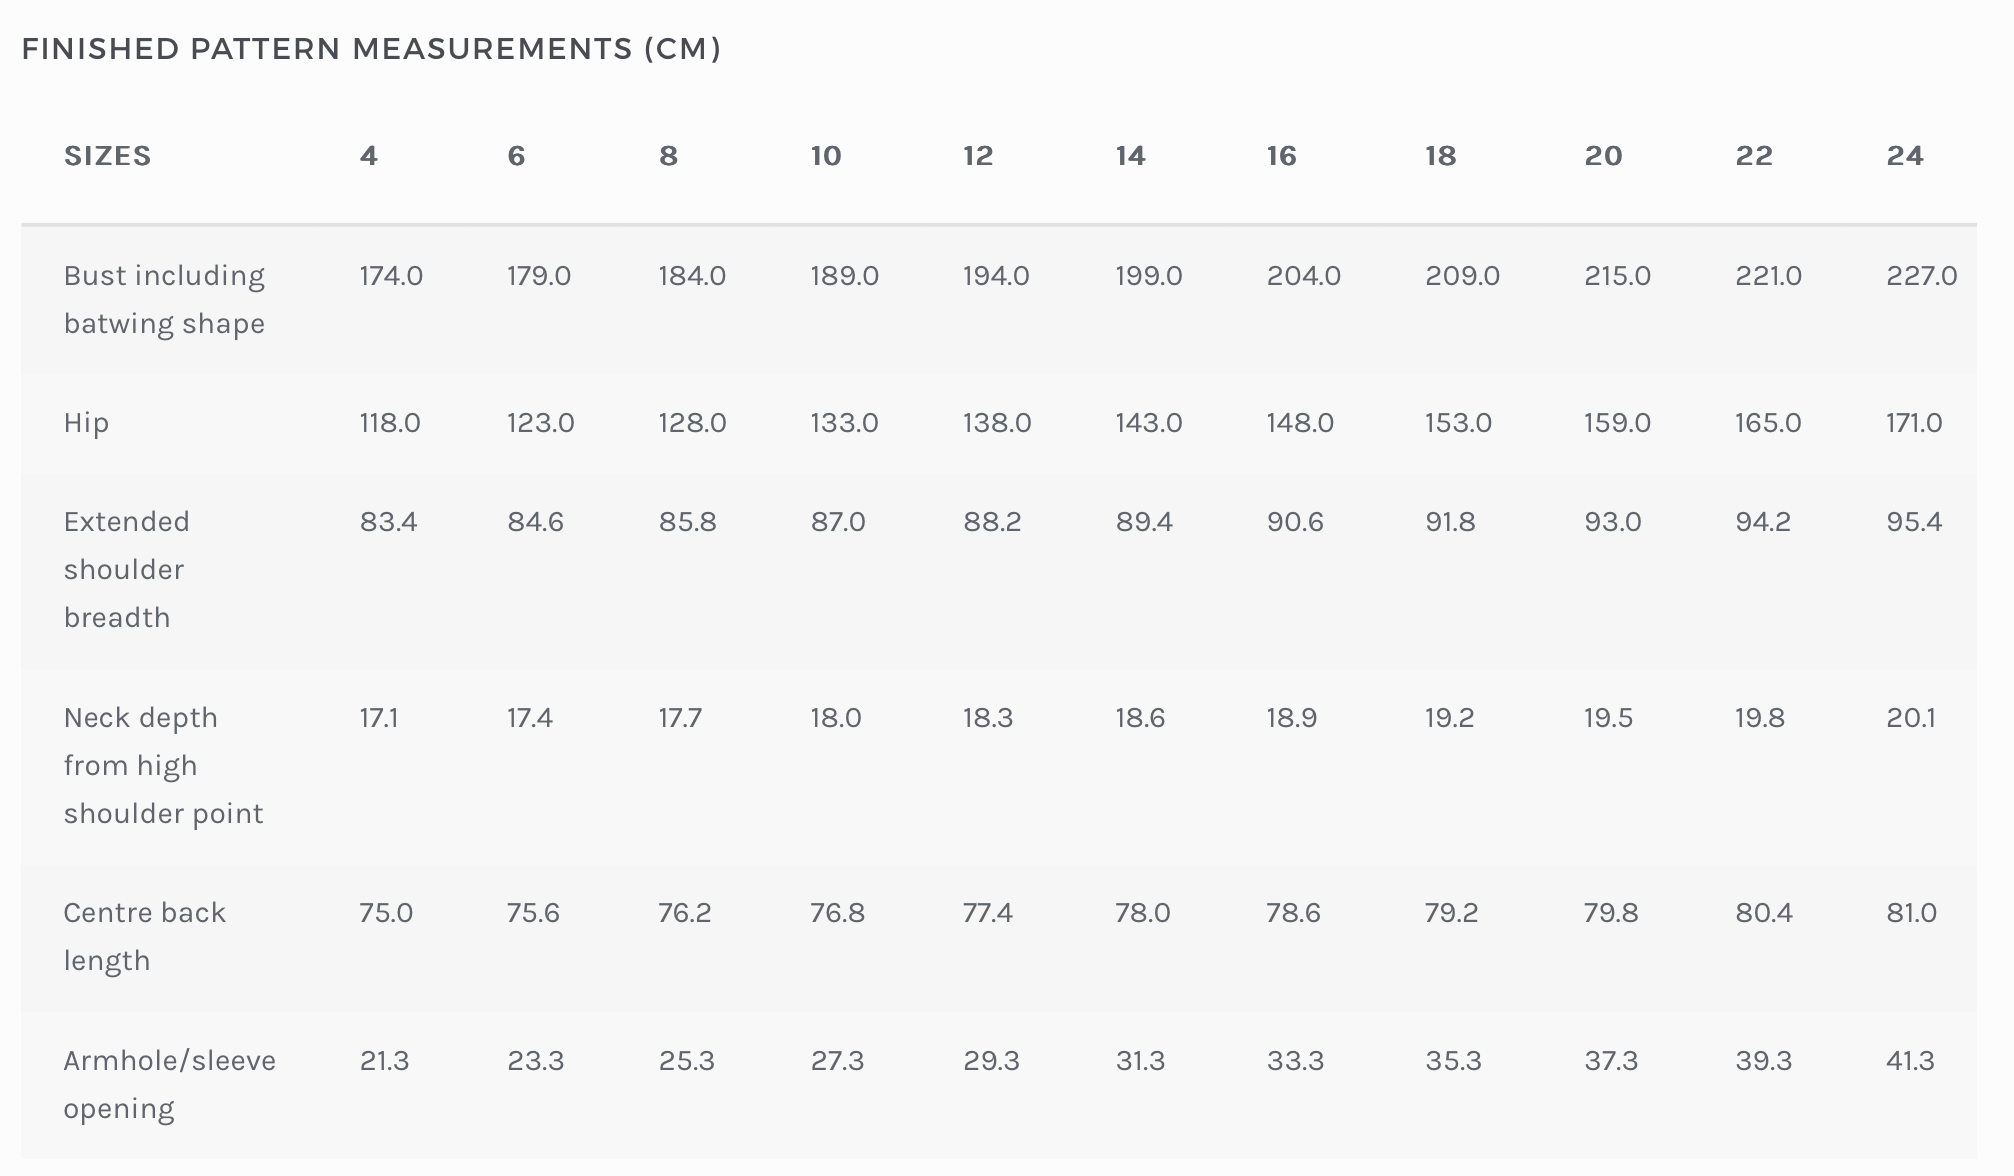Click the Extended shoulder breadth row label
The width and height of the screenshot is (2014, 1176).
coord(126,569)
